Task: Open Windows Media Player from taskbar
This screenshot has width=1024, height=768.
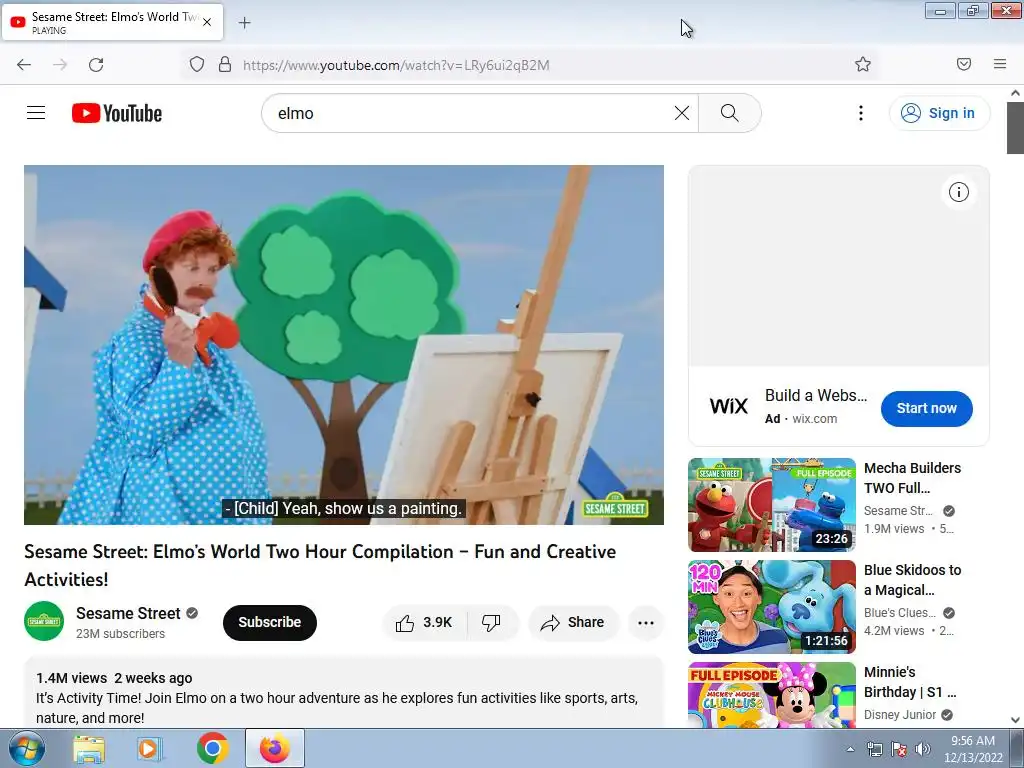Action: point(150,749)
